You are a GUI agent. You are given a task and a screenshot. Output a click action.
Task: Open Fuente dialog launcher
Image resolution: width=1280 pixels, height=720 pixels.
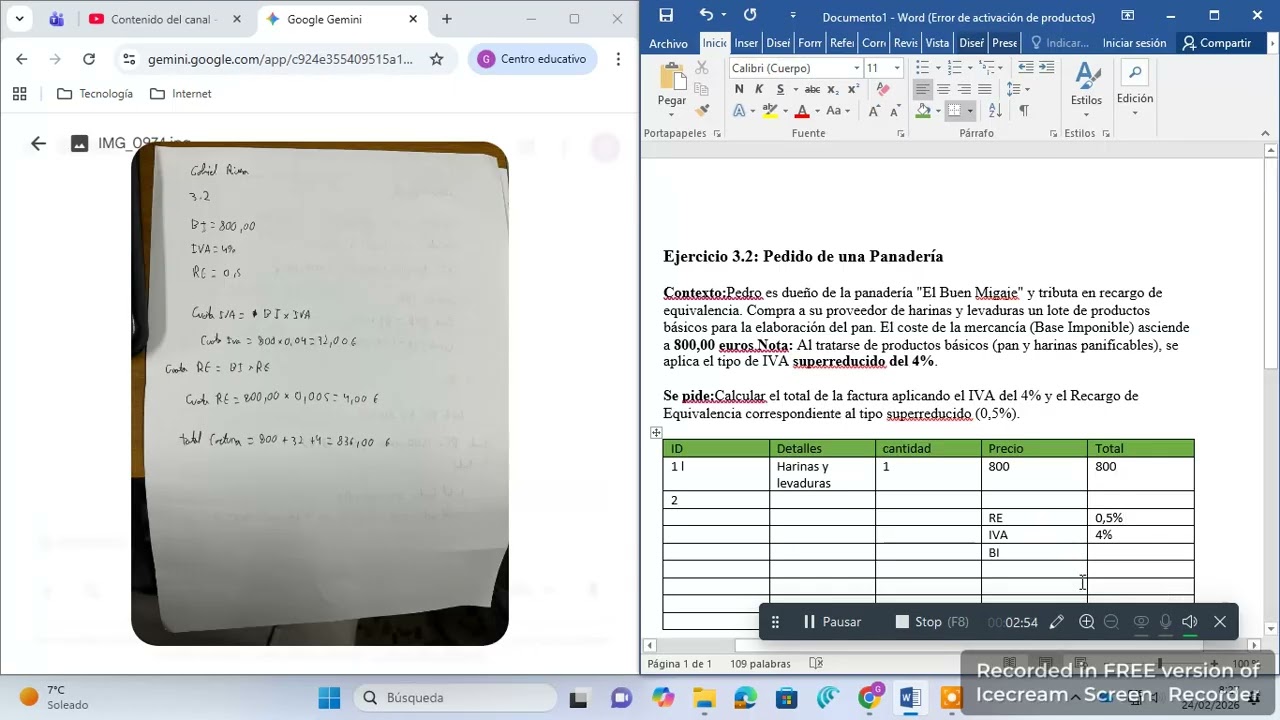(x=900, y=133)
